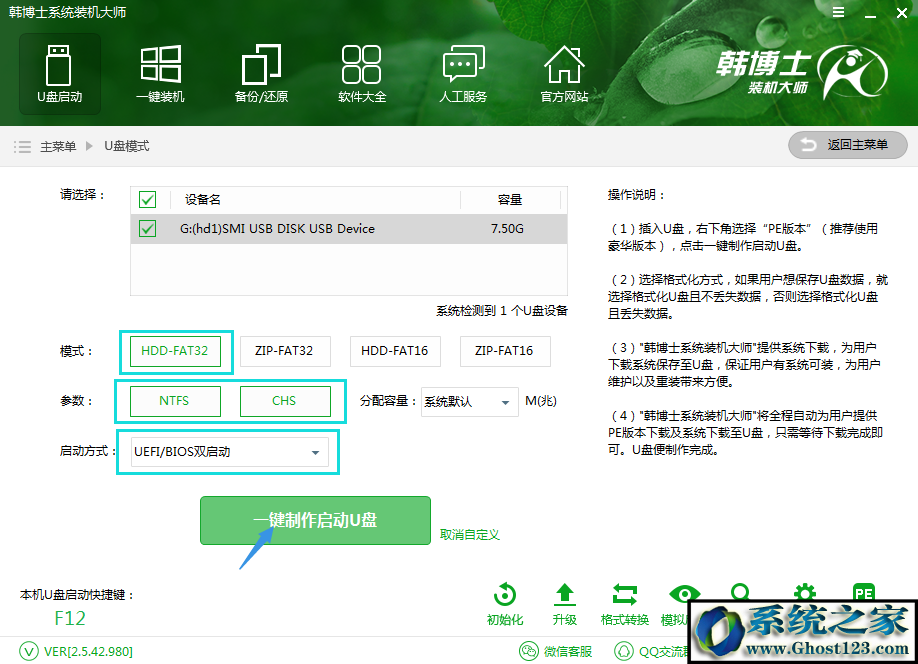
Task: Click the version check icon
Action: click(x=28, y=651)
